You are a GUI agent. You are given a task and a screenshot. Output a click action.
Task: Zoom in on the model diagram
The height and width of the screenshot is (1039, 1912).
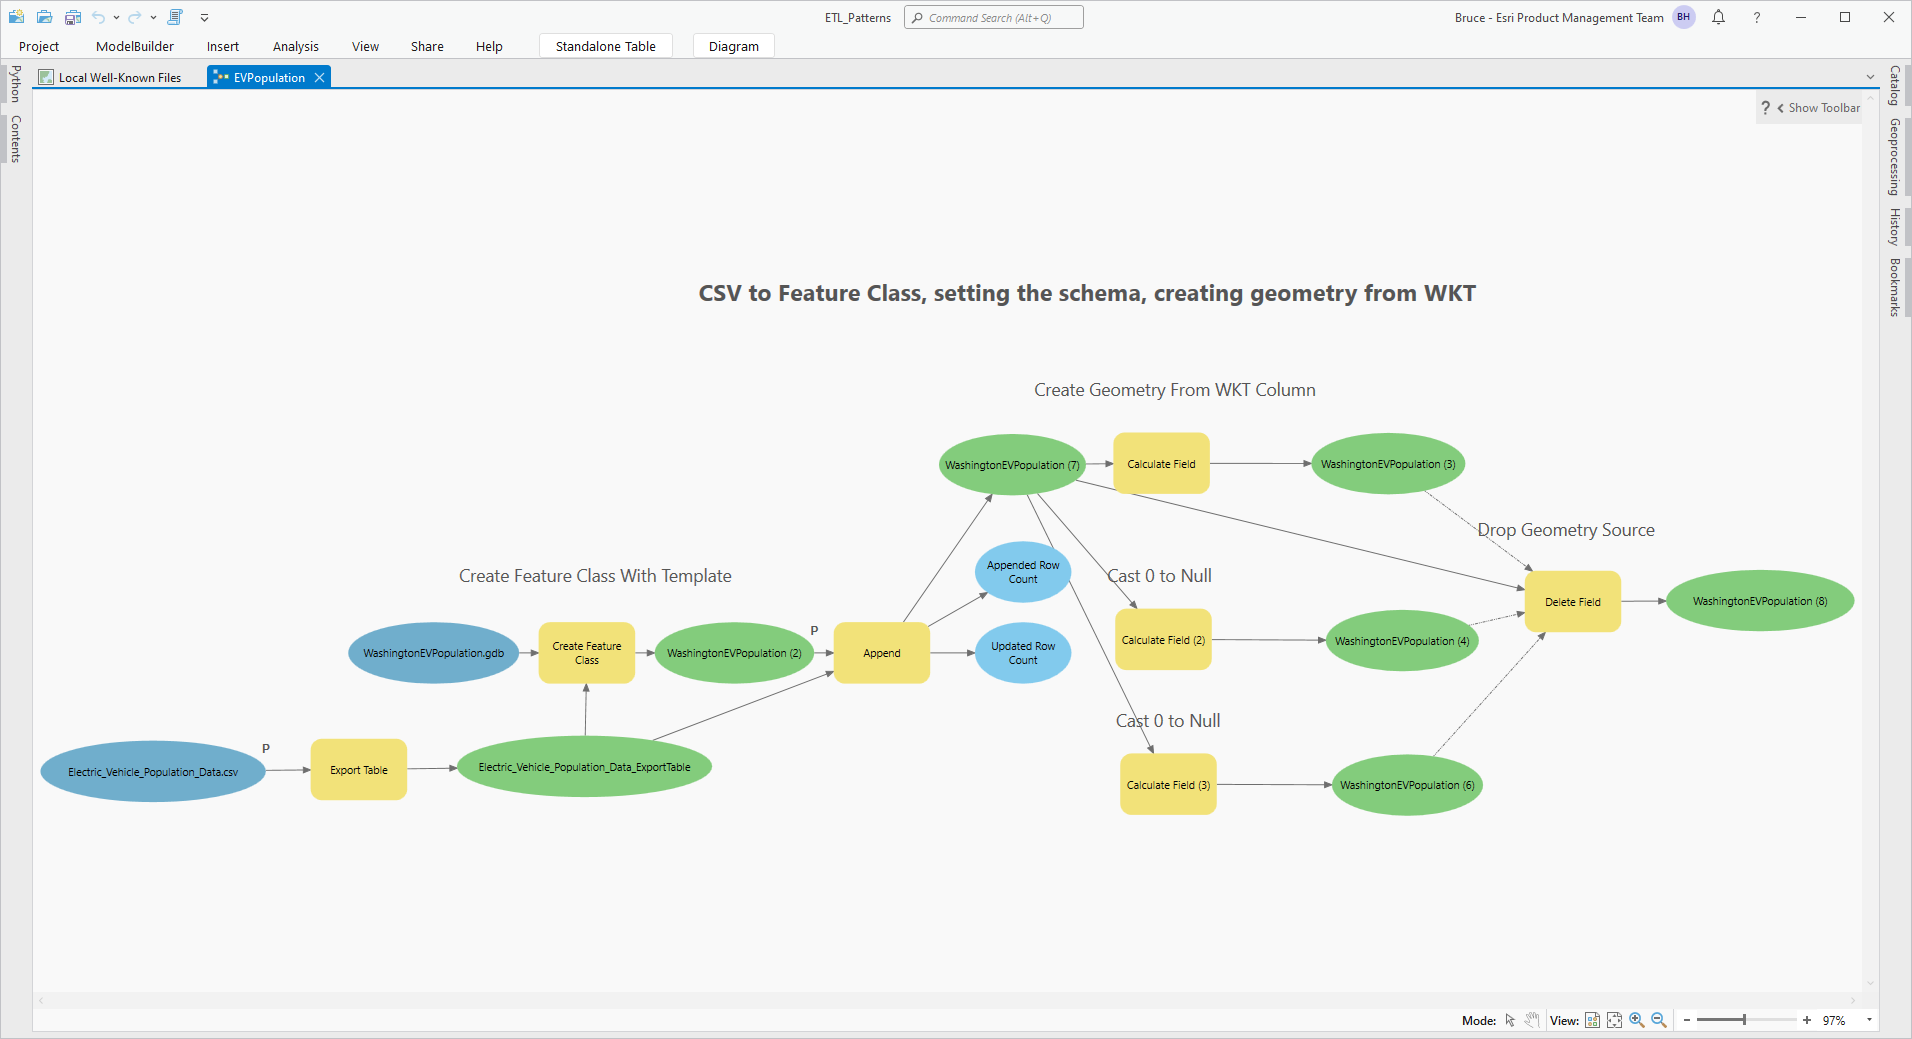tap(1637, 1019)
